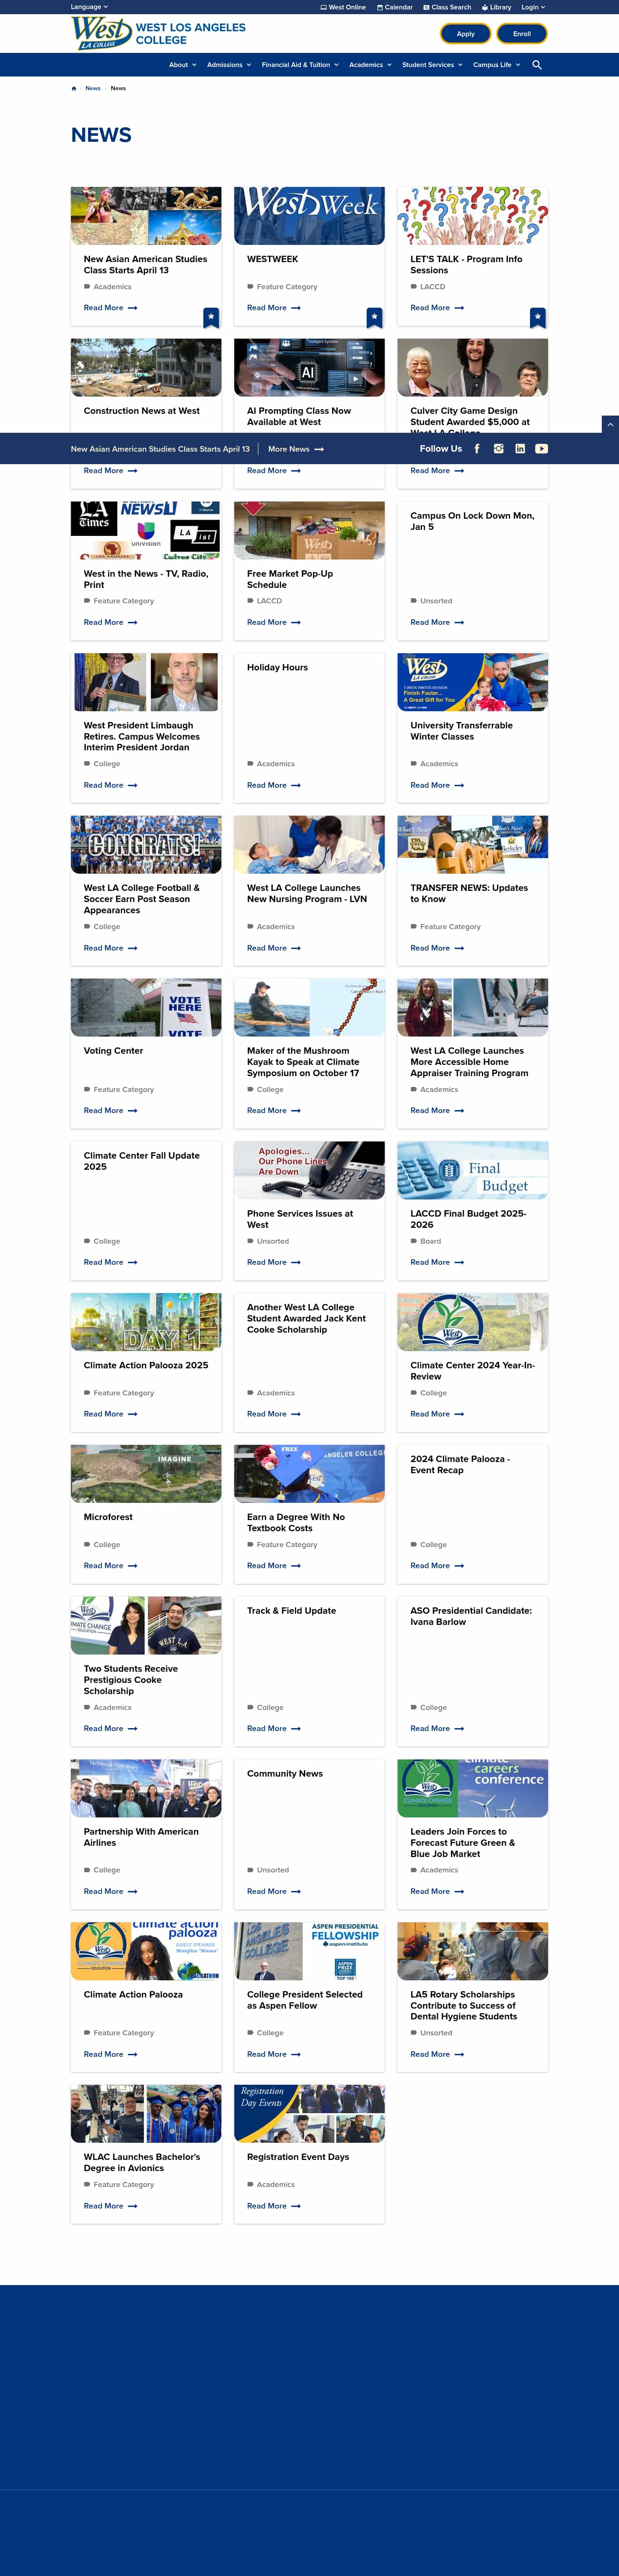619x2576 pixels.
Task: Read More on Home Appraiser Training Program
Action: tap(437, 1110)
